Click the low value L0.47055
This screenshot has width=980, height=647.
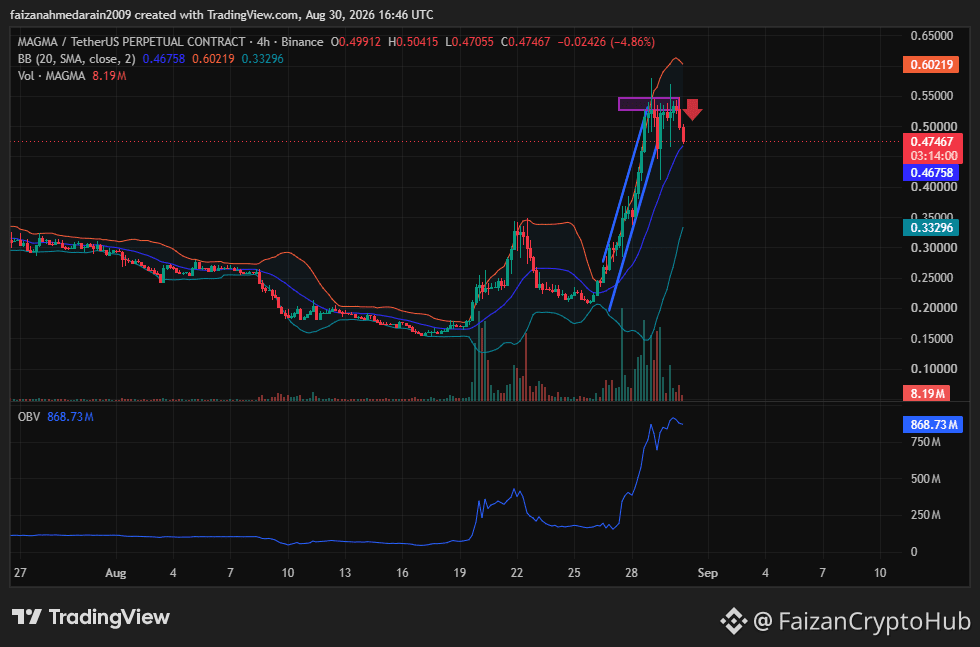click(469, 42)
